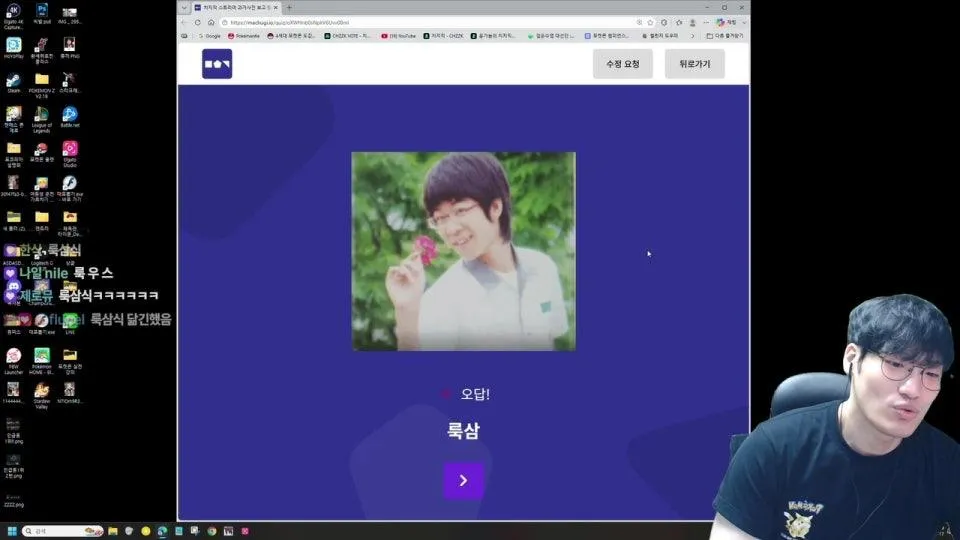
Task: Click the browser address bar URL
Action: 290,23
